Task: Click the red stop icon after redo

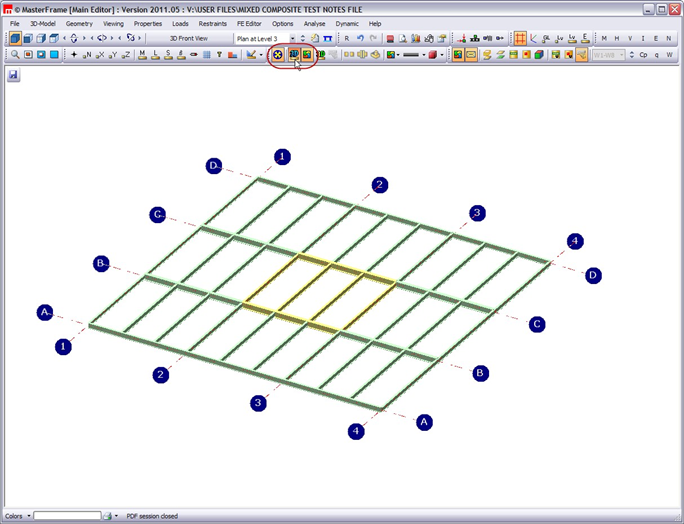Action: pos(390,38)
